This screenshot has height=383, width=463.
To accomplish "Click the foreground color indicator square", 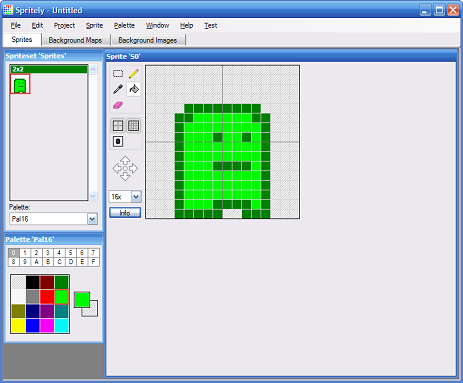I will 82,300.
